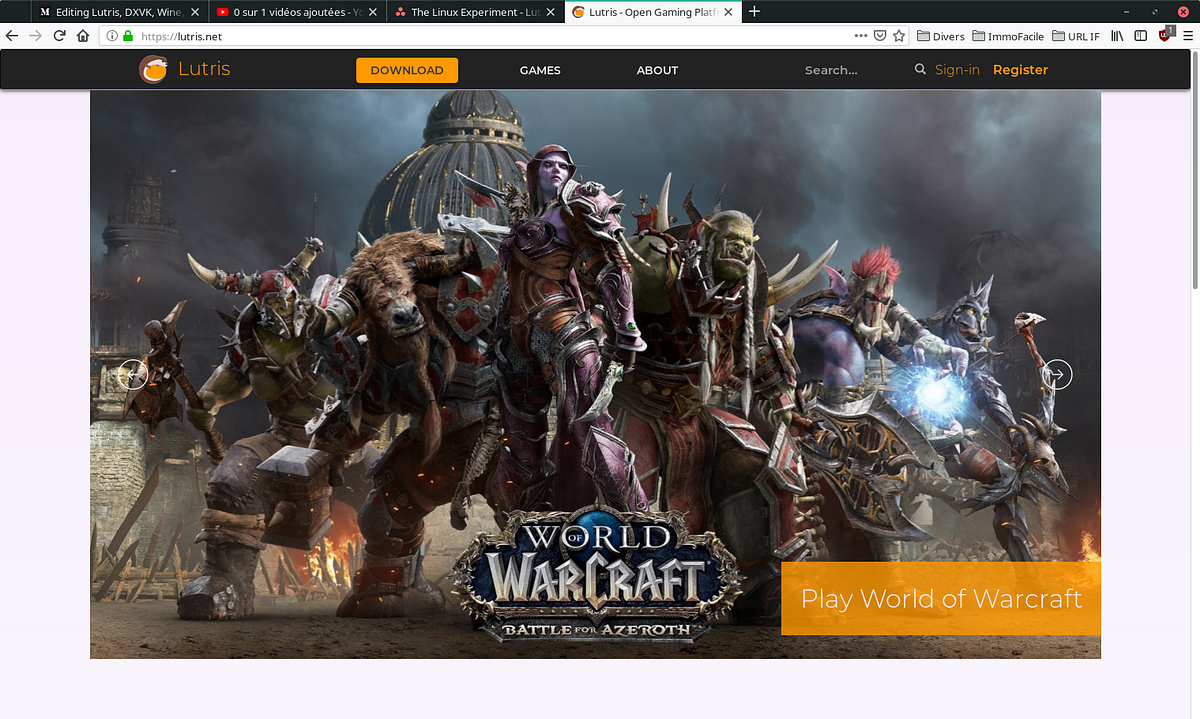Open the uBlock Origin shield extension
This screenshot has width=1200, height=719.
pos(1165,35)
